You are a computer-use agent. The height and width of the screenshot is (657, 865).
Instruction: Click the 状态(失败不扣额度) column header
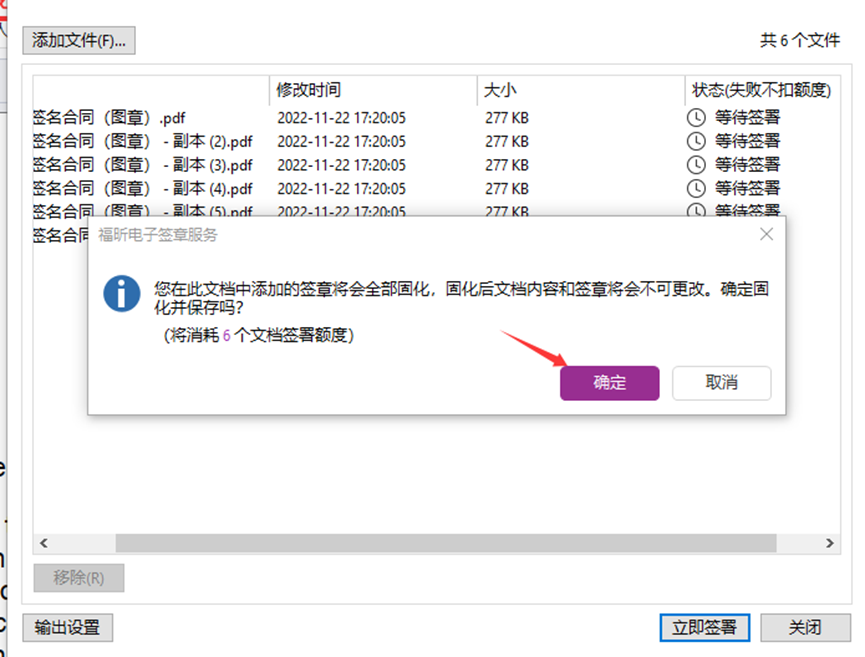tap(760, 90)
